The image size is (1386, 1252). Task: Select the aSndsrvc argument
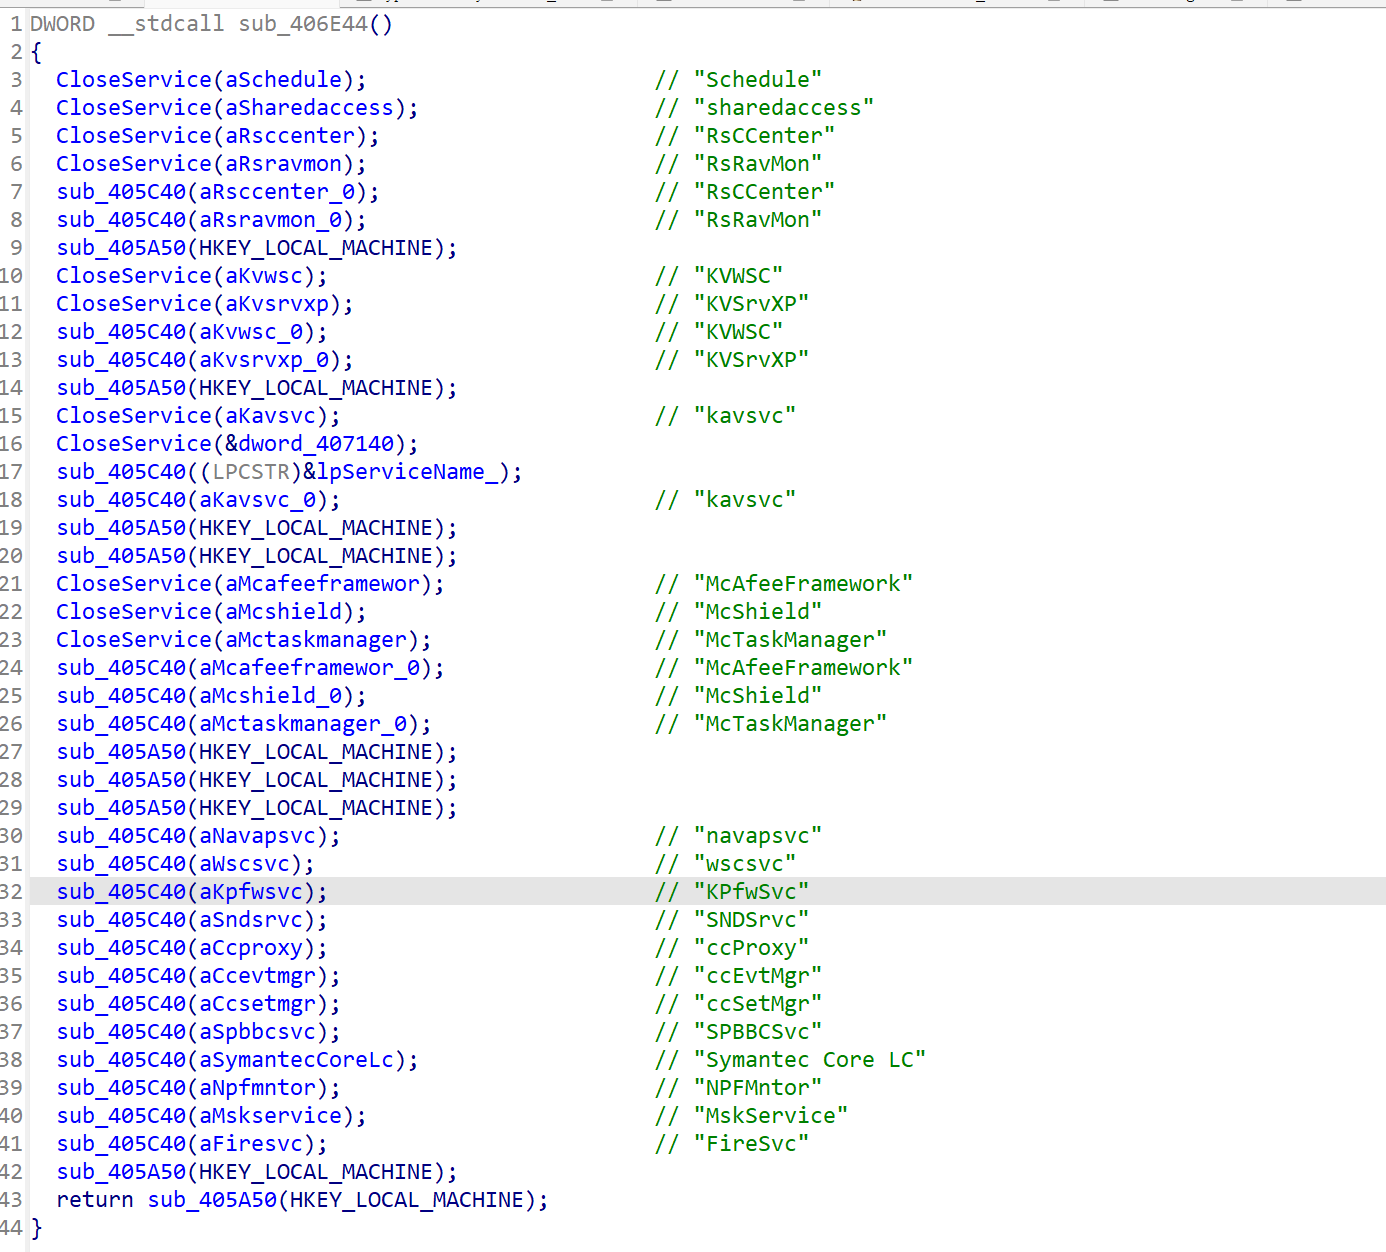[x=251, y=919]
